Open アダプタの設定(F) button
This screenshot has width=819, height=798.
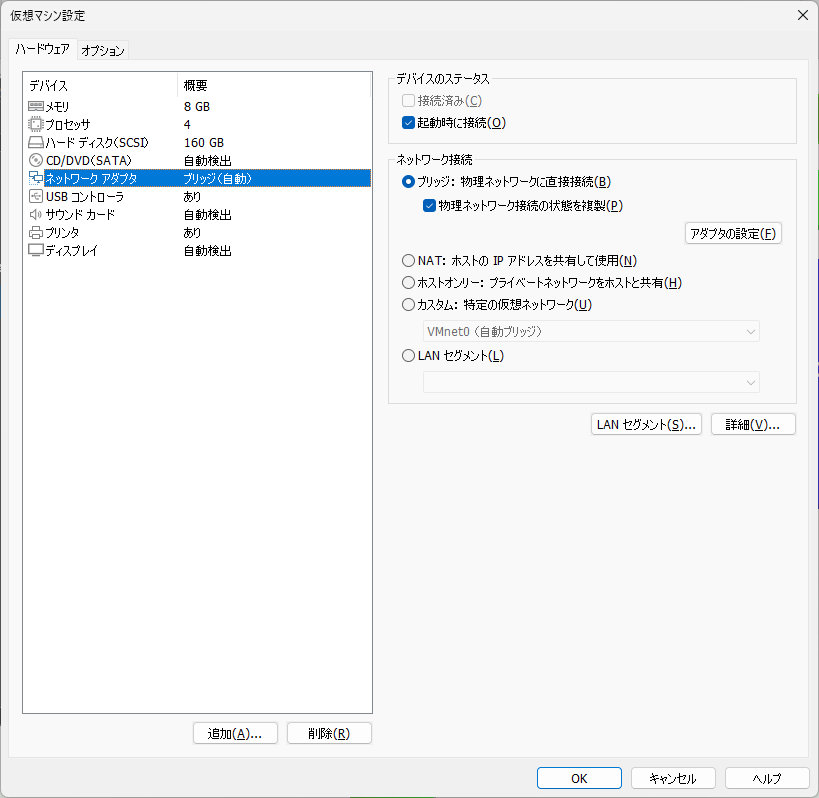coord(733,233)
